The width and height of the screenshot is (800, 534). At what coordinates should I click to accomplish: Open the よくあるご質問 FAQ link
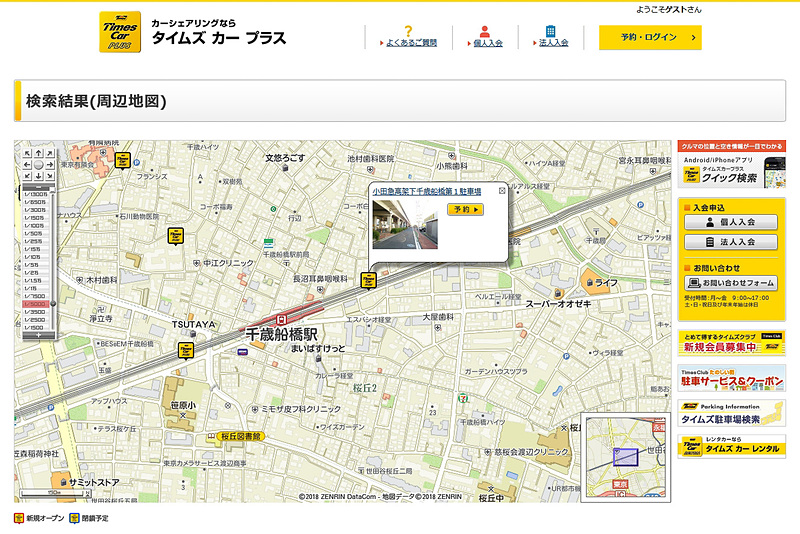pos(411,43)
